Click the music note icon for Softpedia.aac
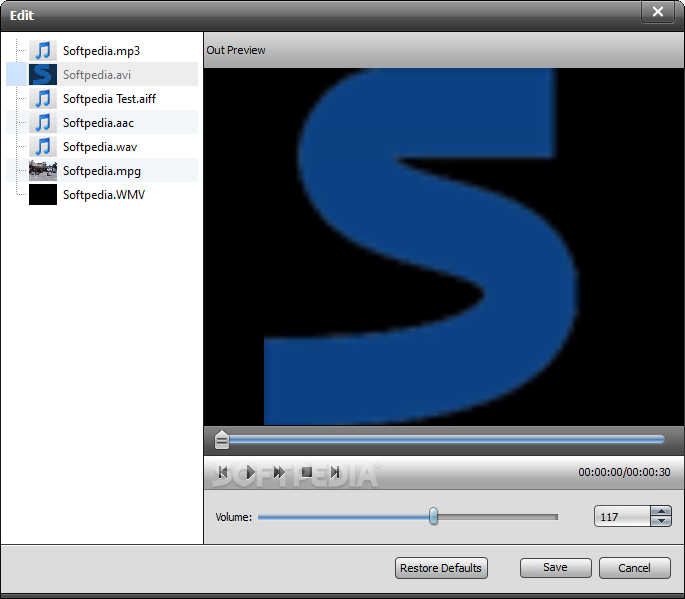The image size is (685, 599). click(x=43, y=123)
